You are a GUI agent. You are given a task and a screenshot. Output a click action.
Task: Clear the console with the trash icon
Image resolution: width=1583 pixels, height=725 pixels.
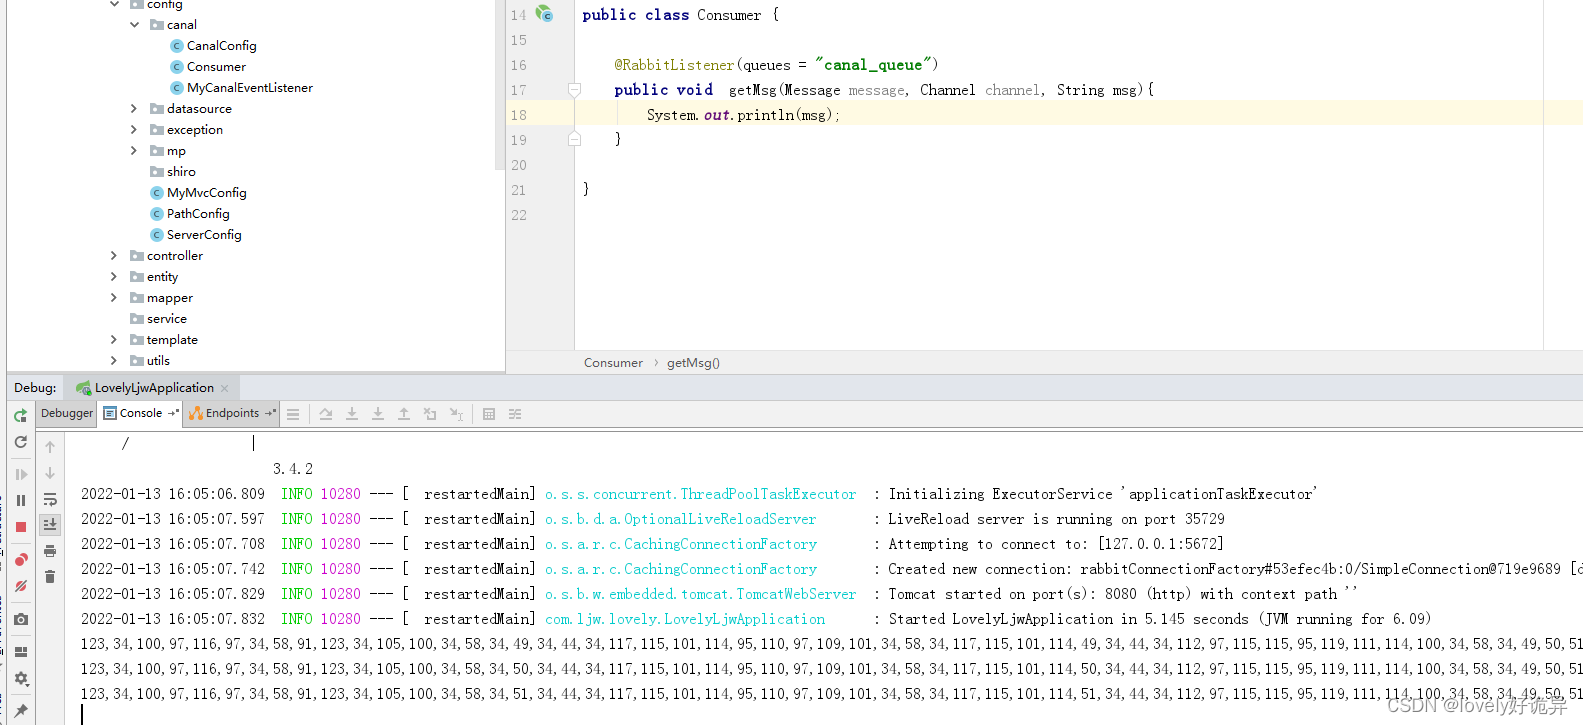50,577
